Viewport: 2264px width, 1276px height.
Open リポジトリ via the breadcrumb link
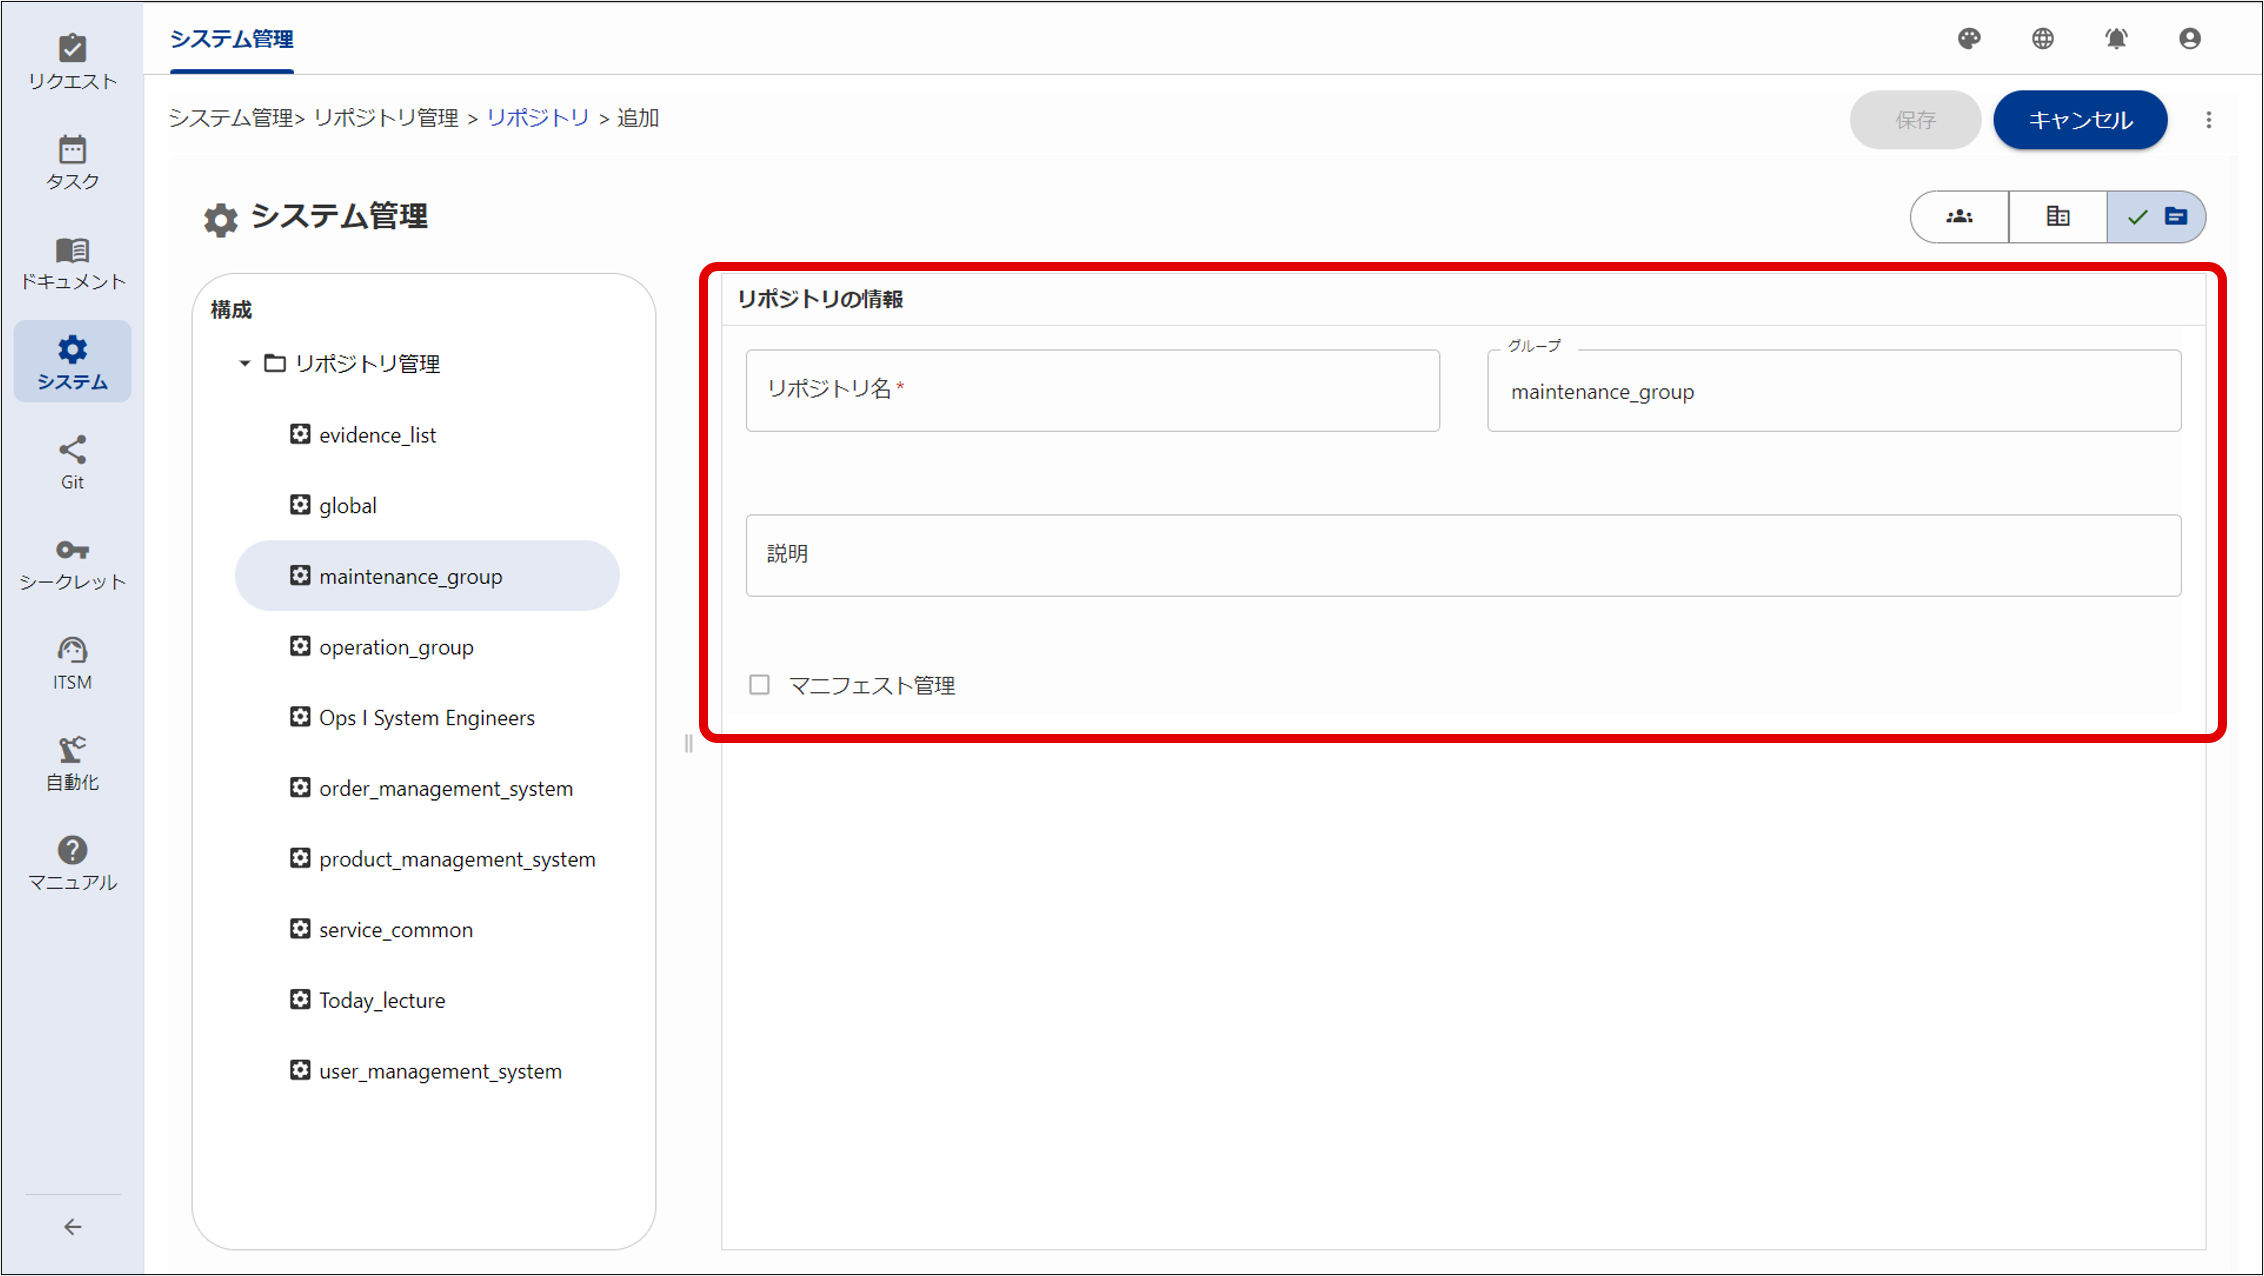[537, 117]
